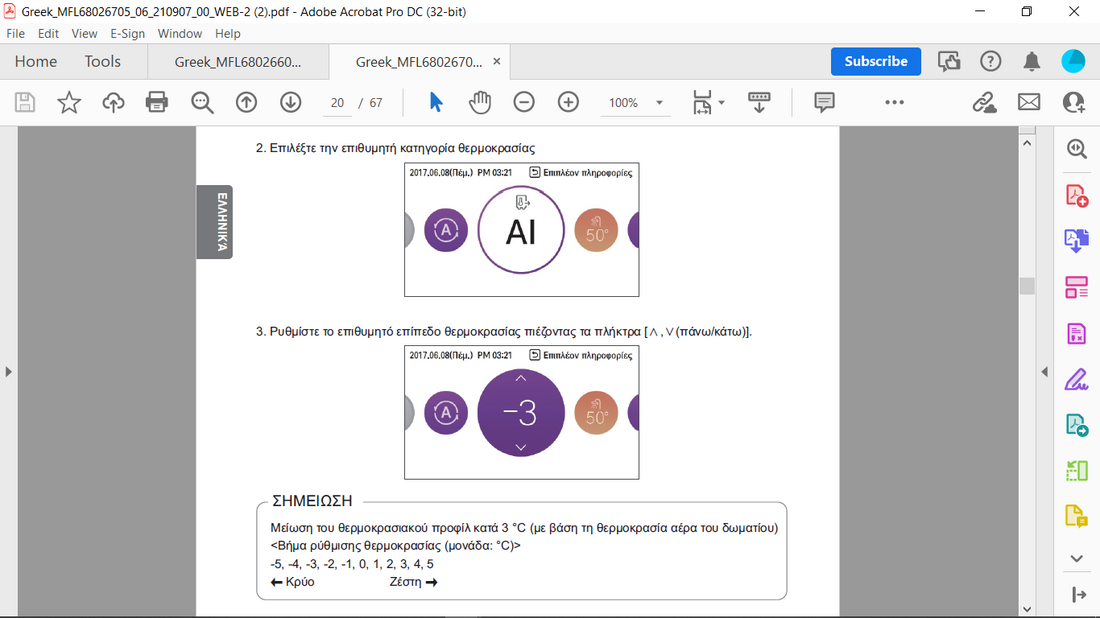Viewport: 1100px width, 618px height.
Task: Open the 100% zoom level dropdown
Action: 659,103
